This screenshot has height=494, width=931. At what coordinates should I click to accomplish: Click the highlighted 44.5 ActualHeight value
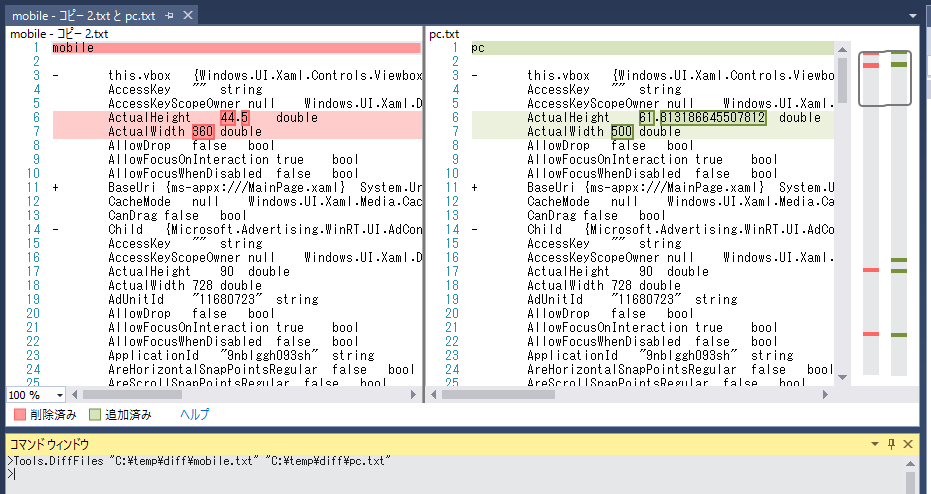(x=235, y=118)
